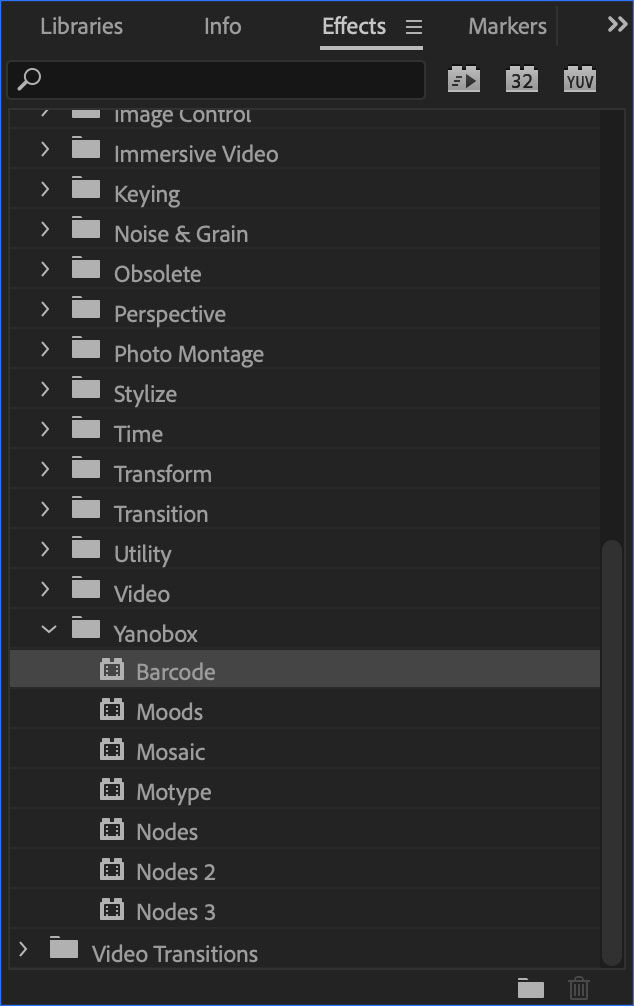Toggle the YUV Effects filter icon
Image resolution: width=634 pixels, height=1006 pixels.
[580, 80]
